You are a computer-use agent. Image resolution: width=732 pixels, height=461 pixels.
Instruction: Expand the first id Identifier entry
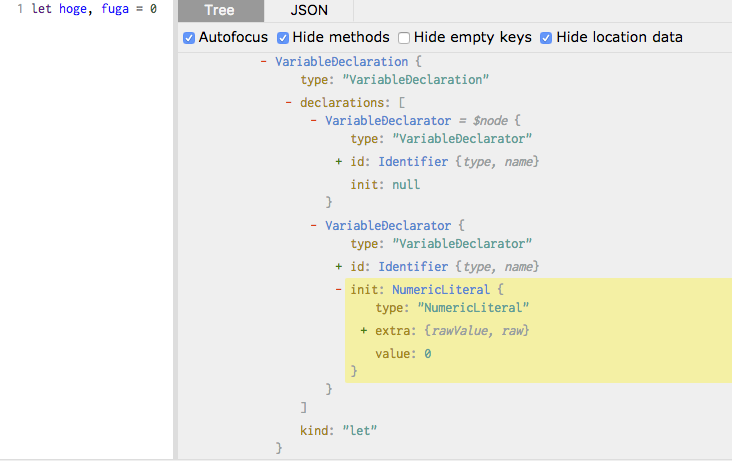click(339, 162)
